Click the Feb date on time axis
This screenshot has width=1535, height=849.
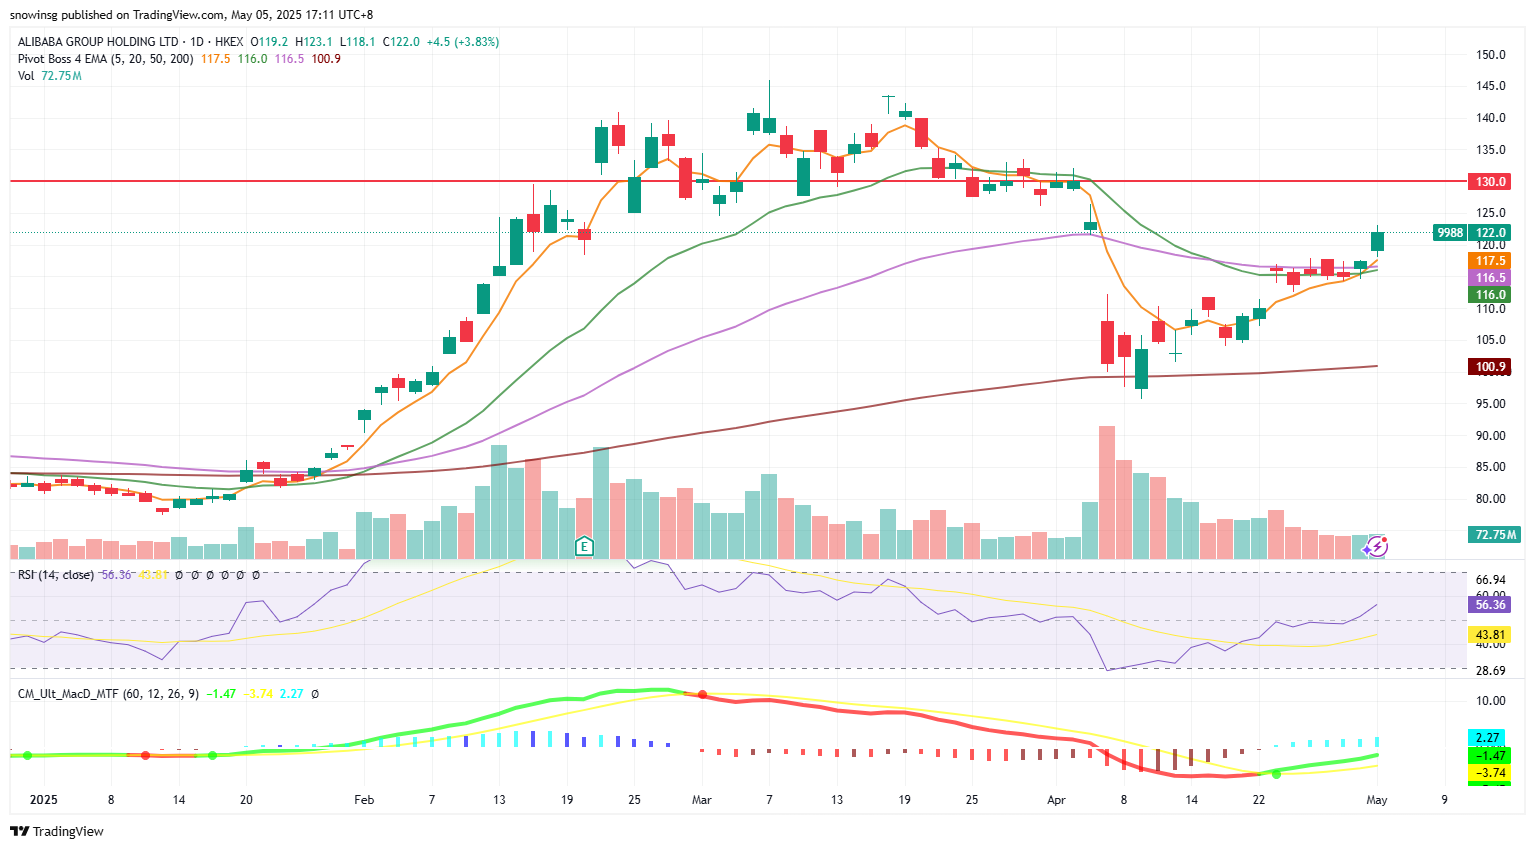[364, 800]
